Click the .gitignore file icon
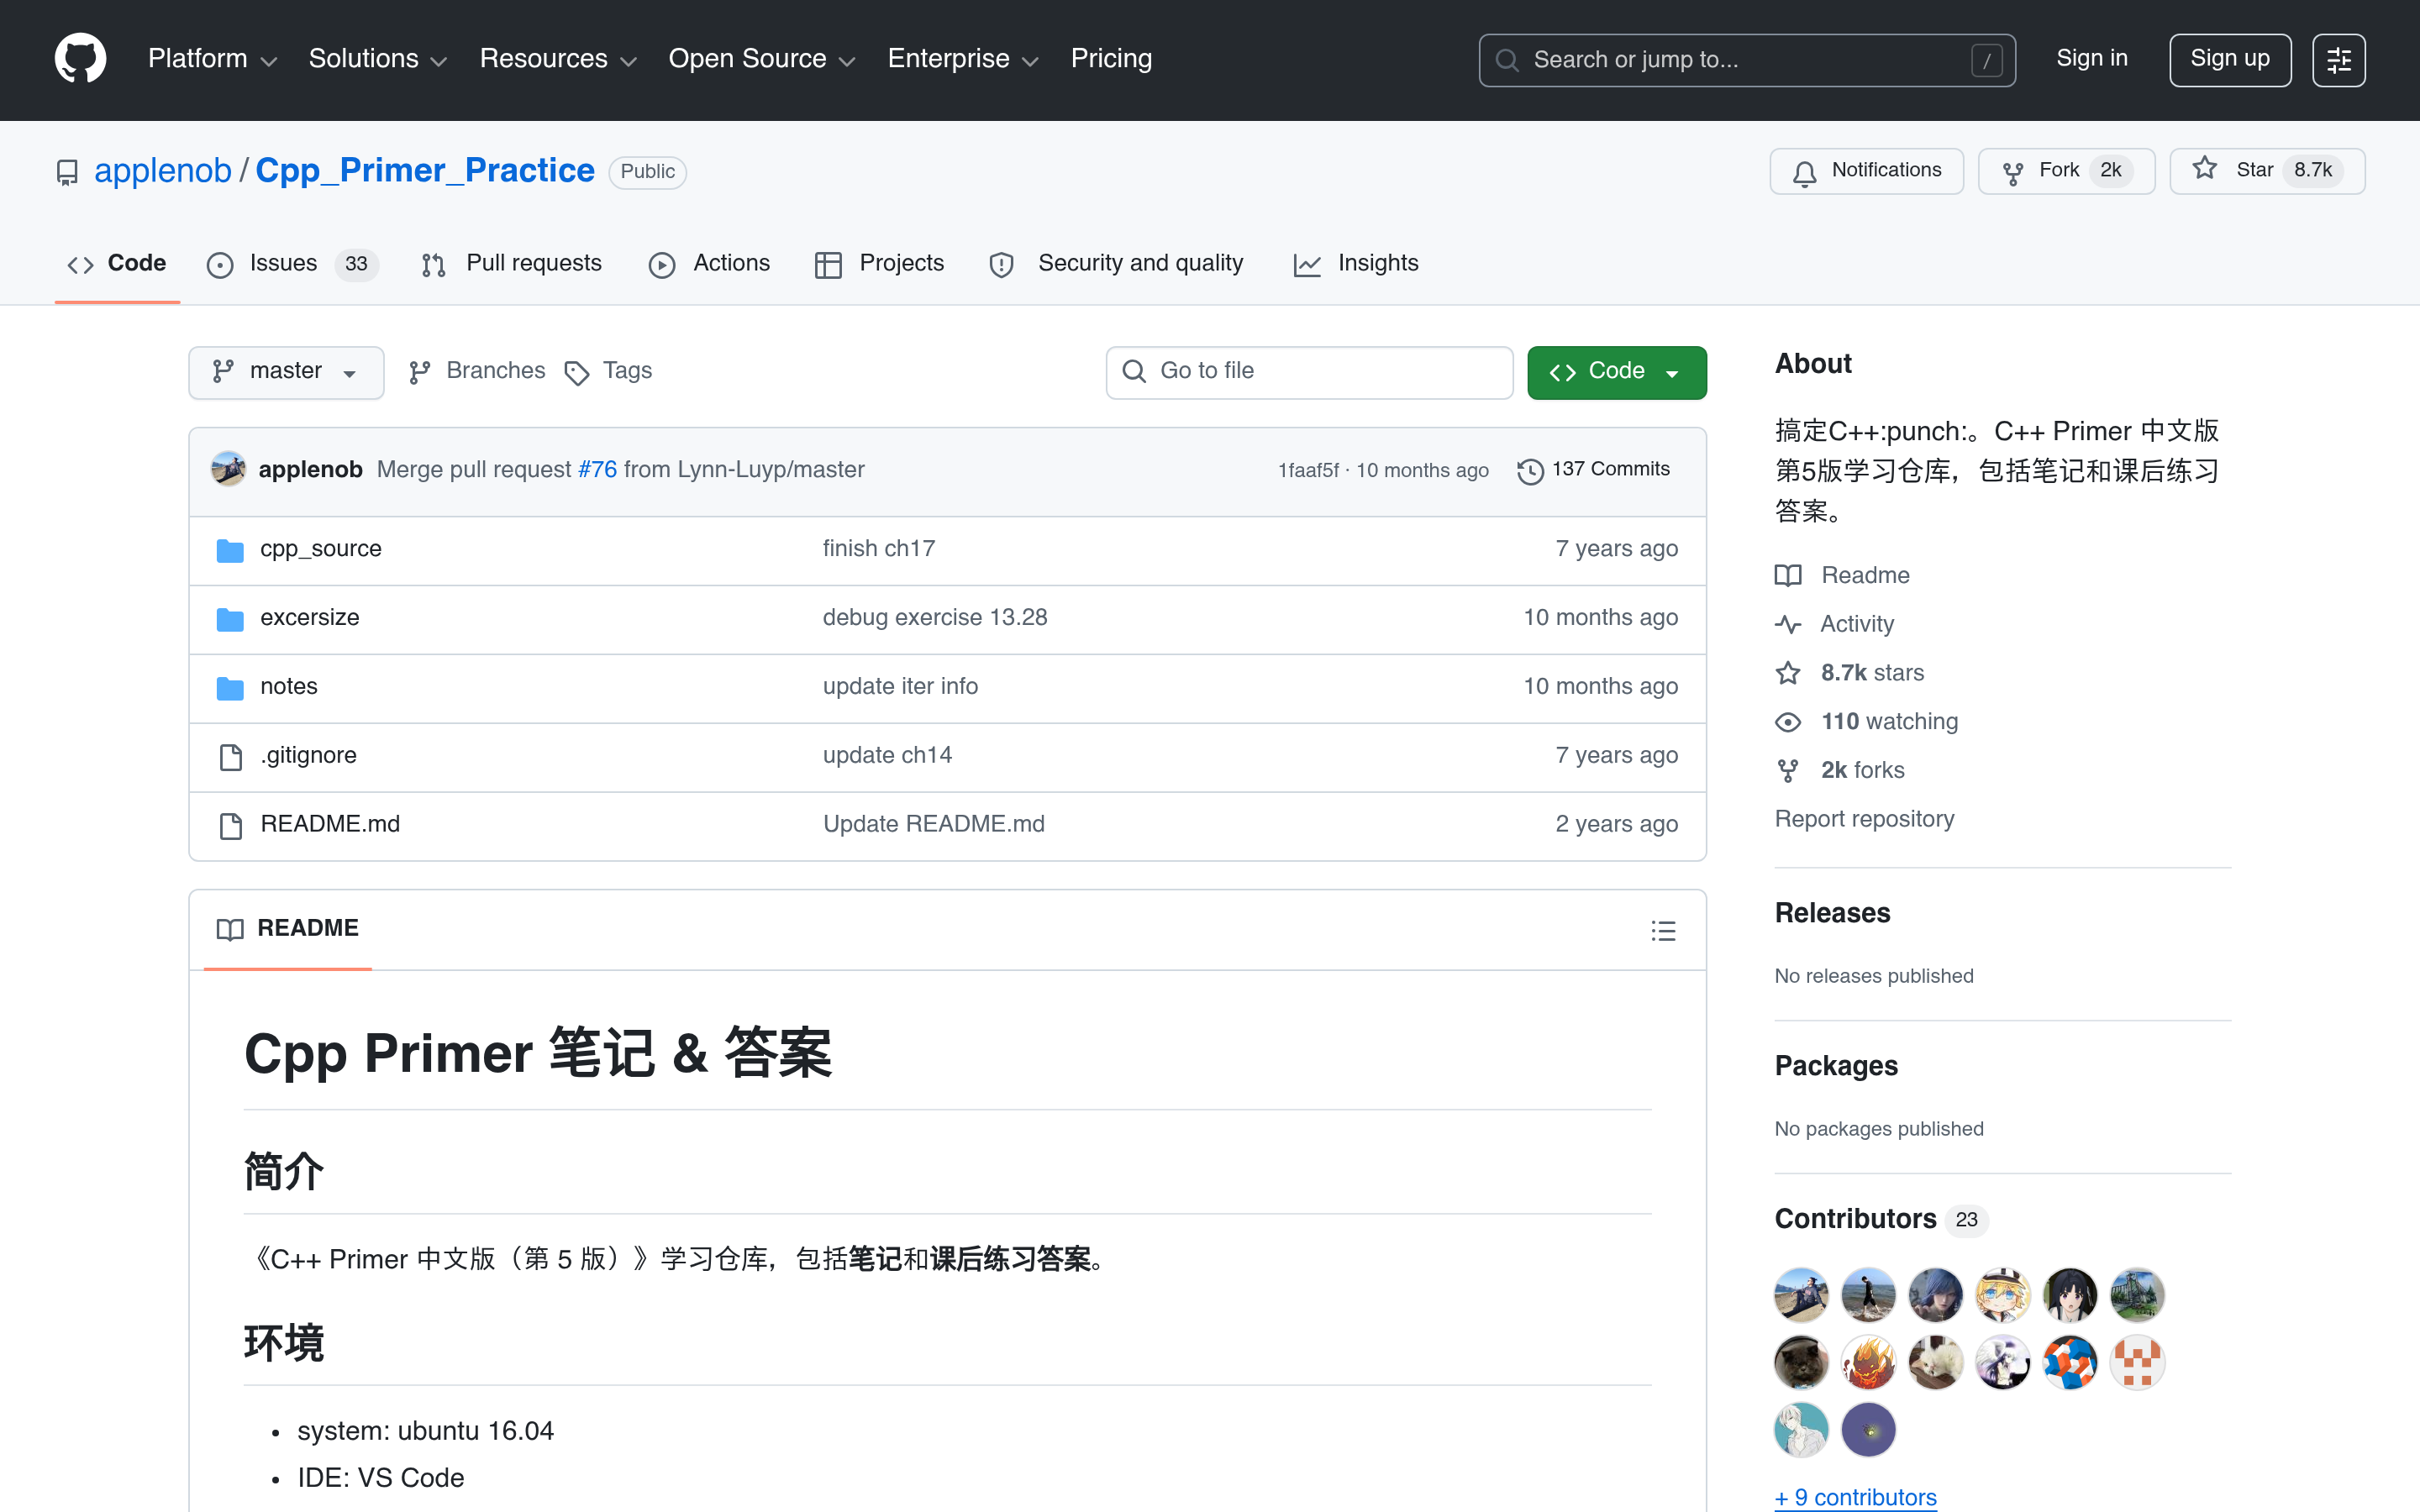Image resolution: width=2420 pixels, height=1512 pixels. pyautogui.click(x=230, y=757)
